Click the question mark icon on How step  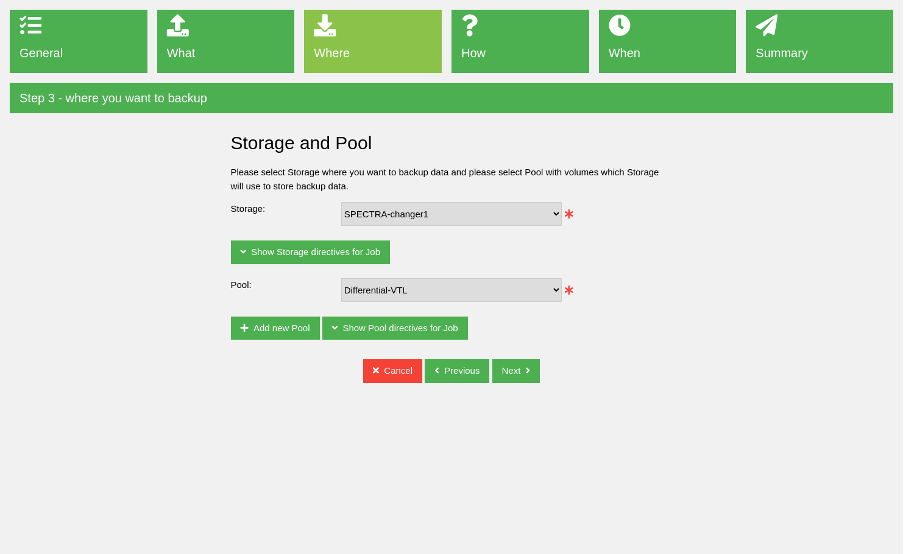pos(470,25)
